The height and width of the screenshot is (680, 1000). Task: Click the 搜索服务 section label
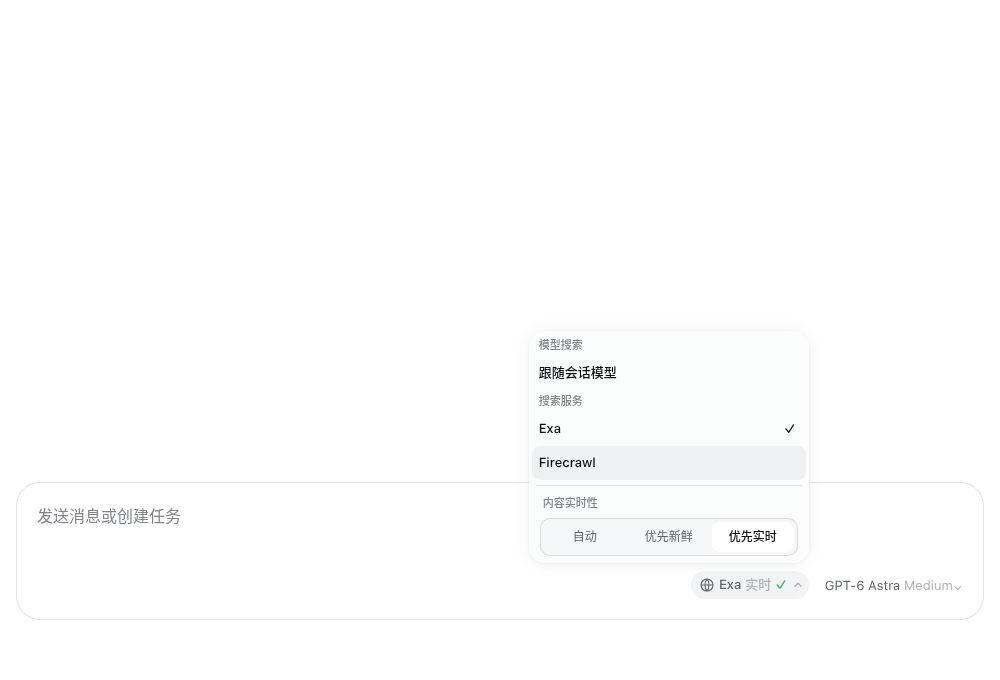[561, 401]
